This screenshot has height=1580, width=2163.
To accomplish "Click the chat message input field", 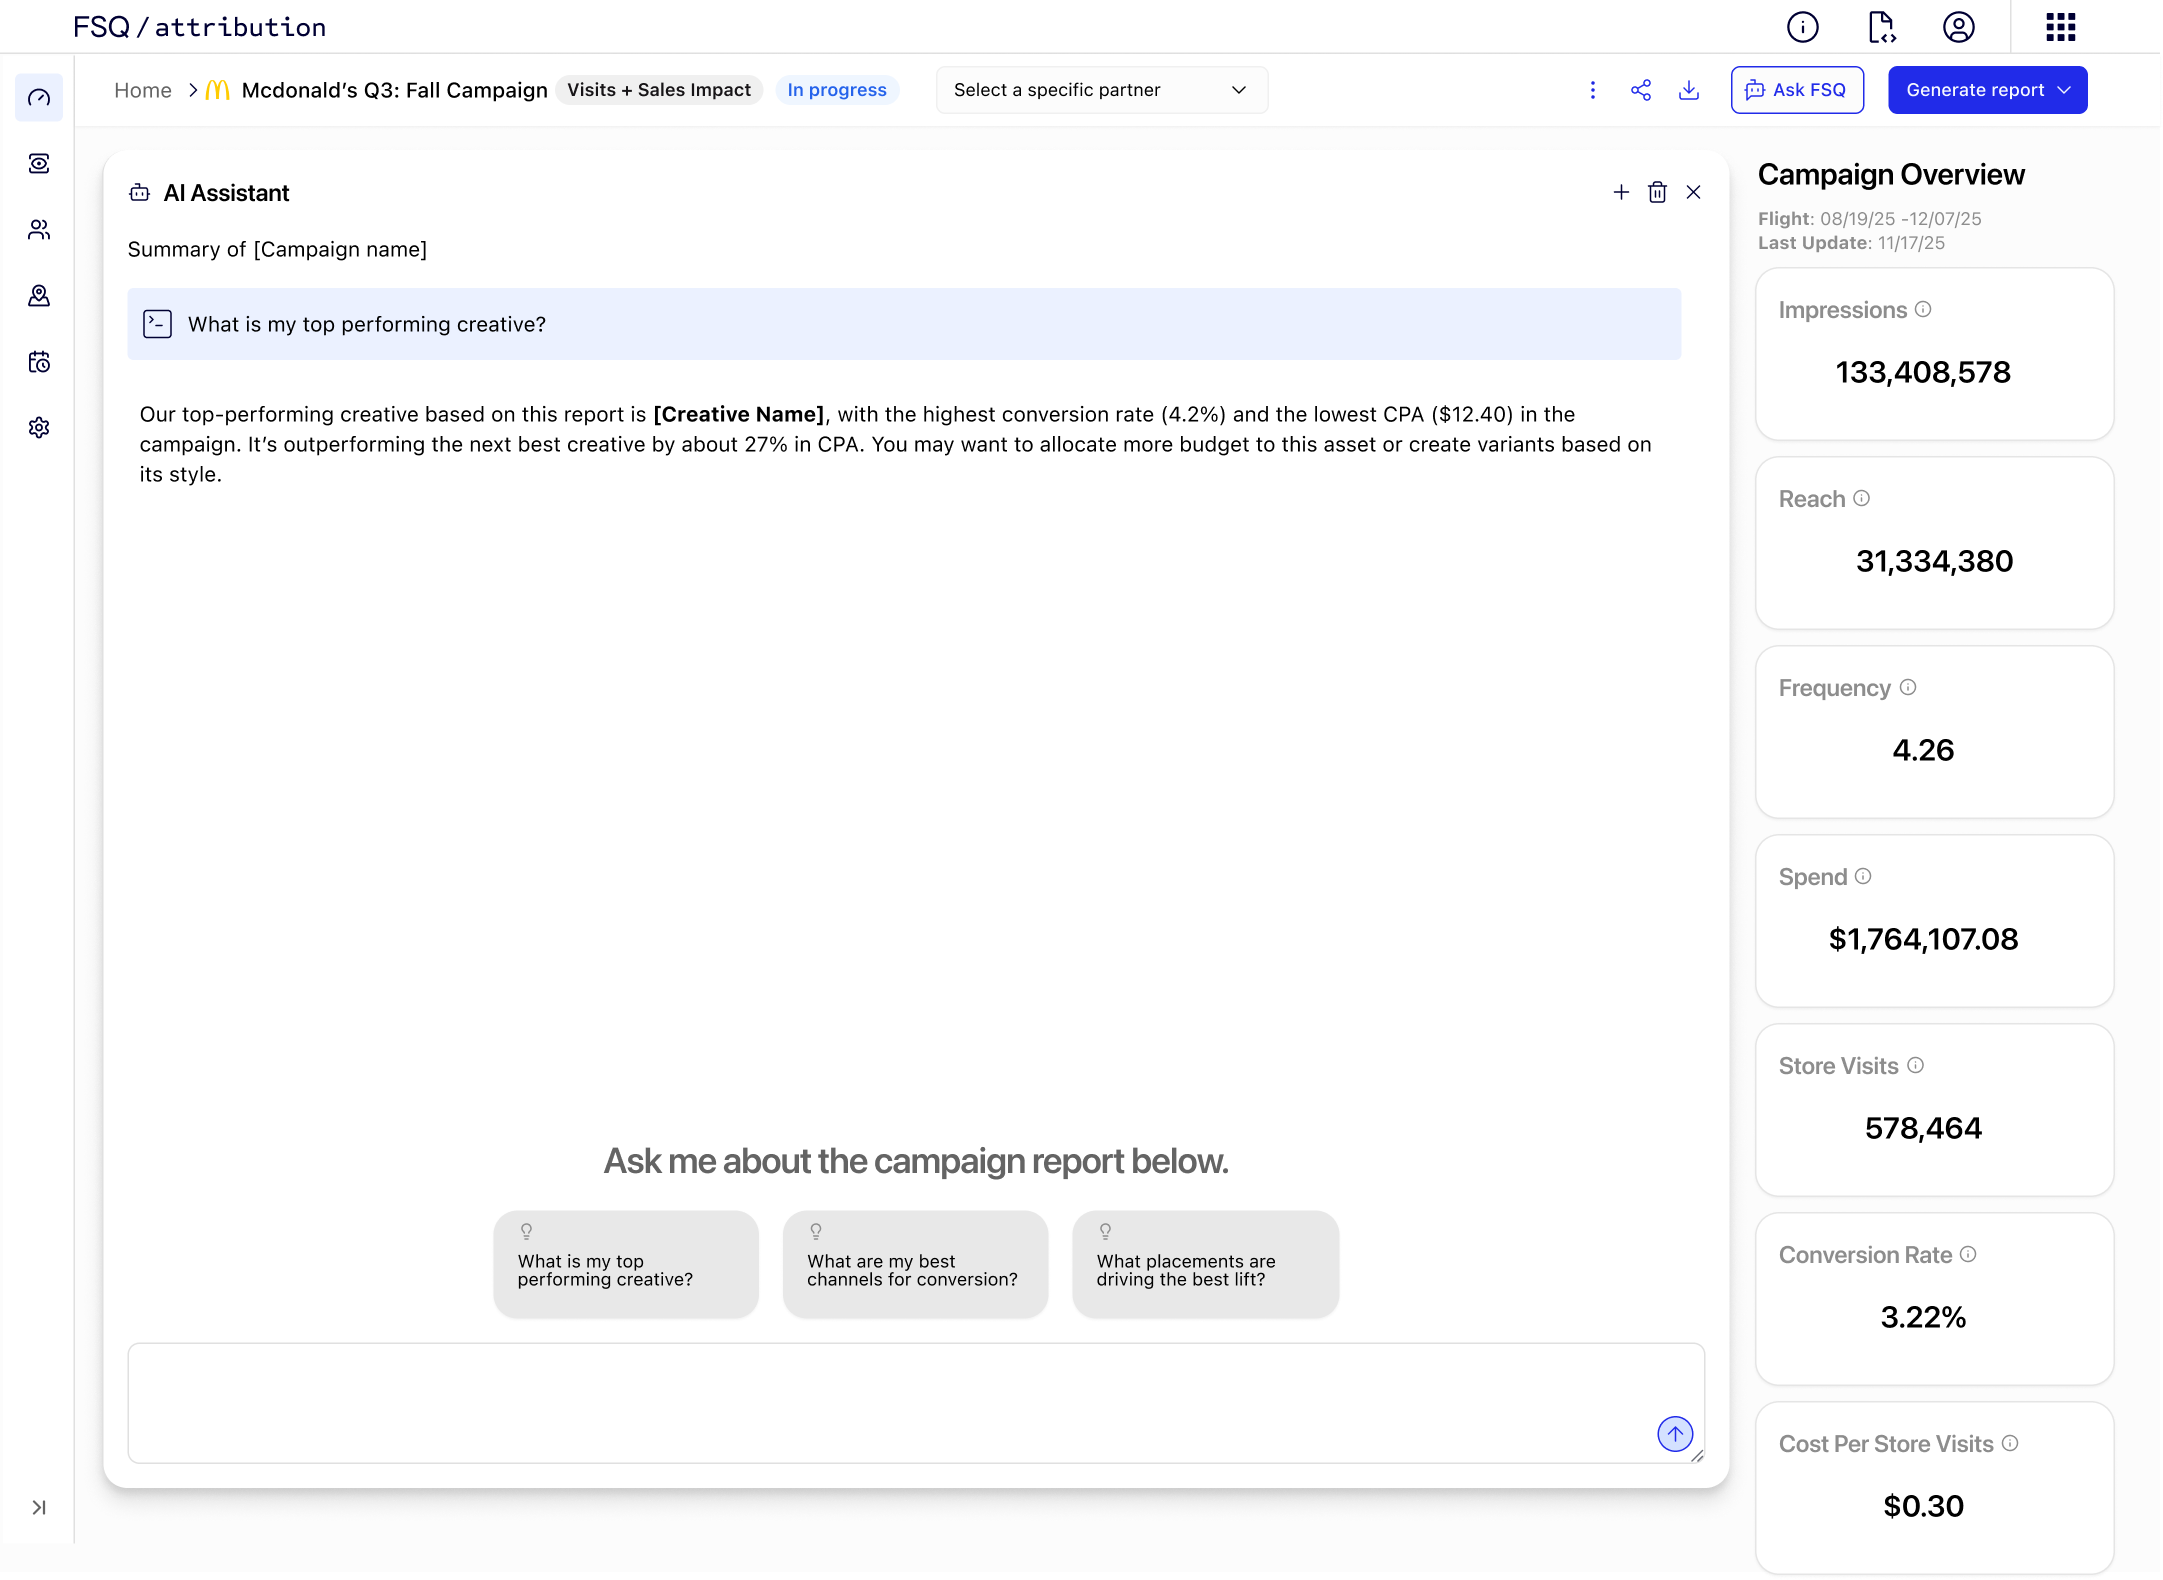I will point(890,1402).
